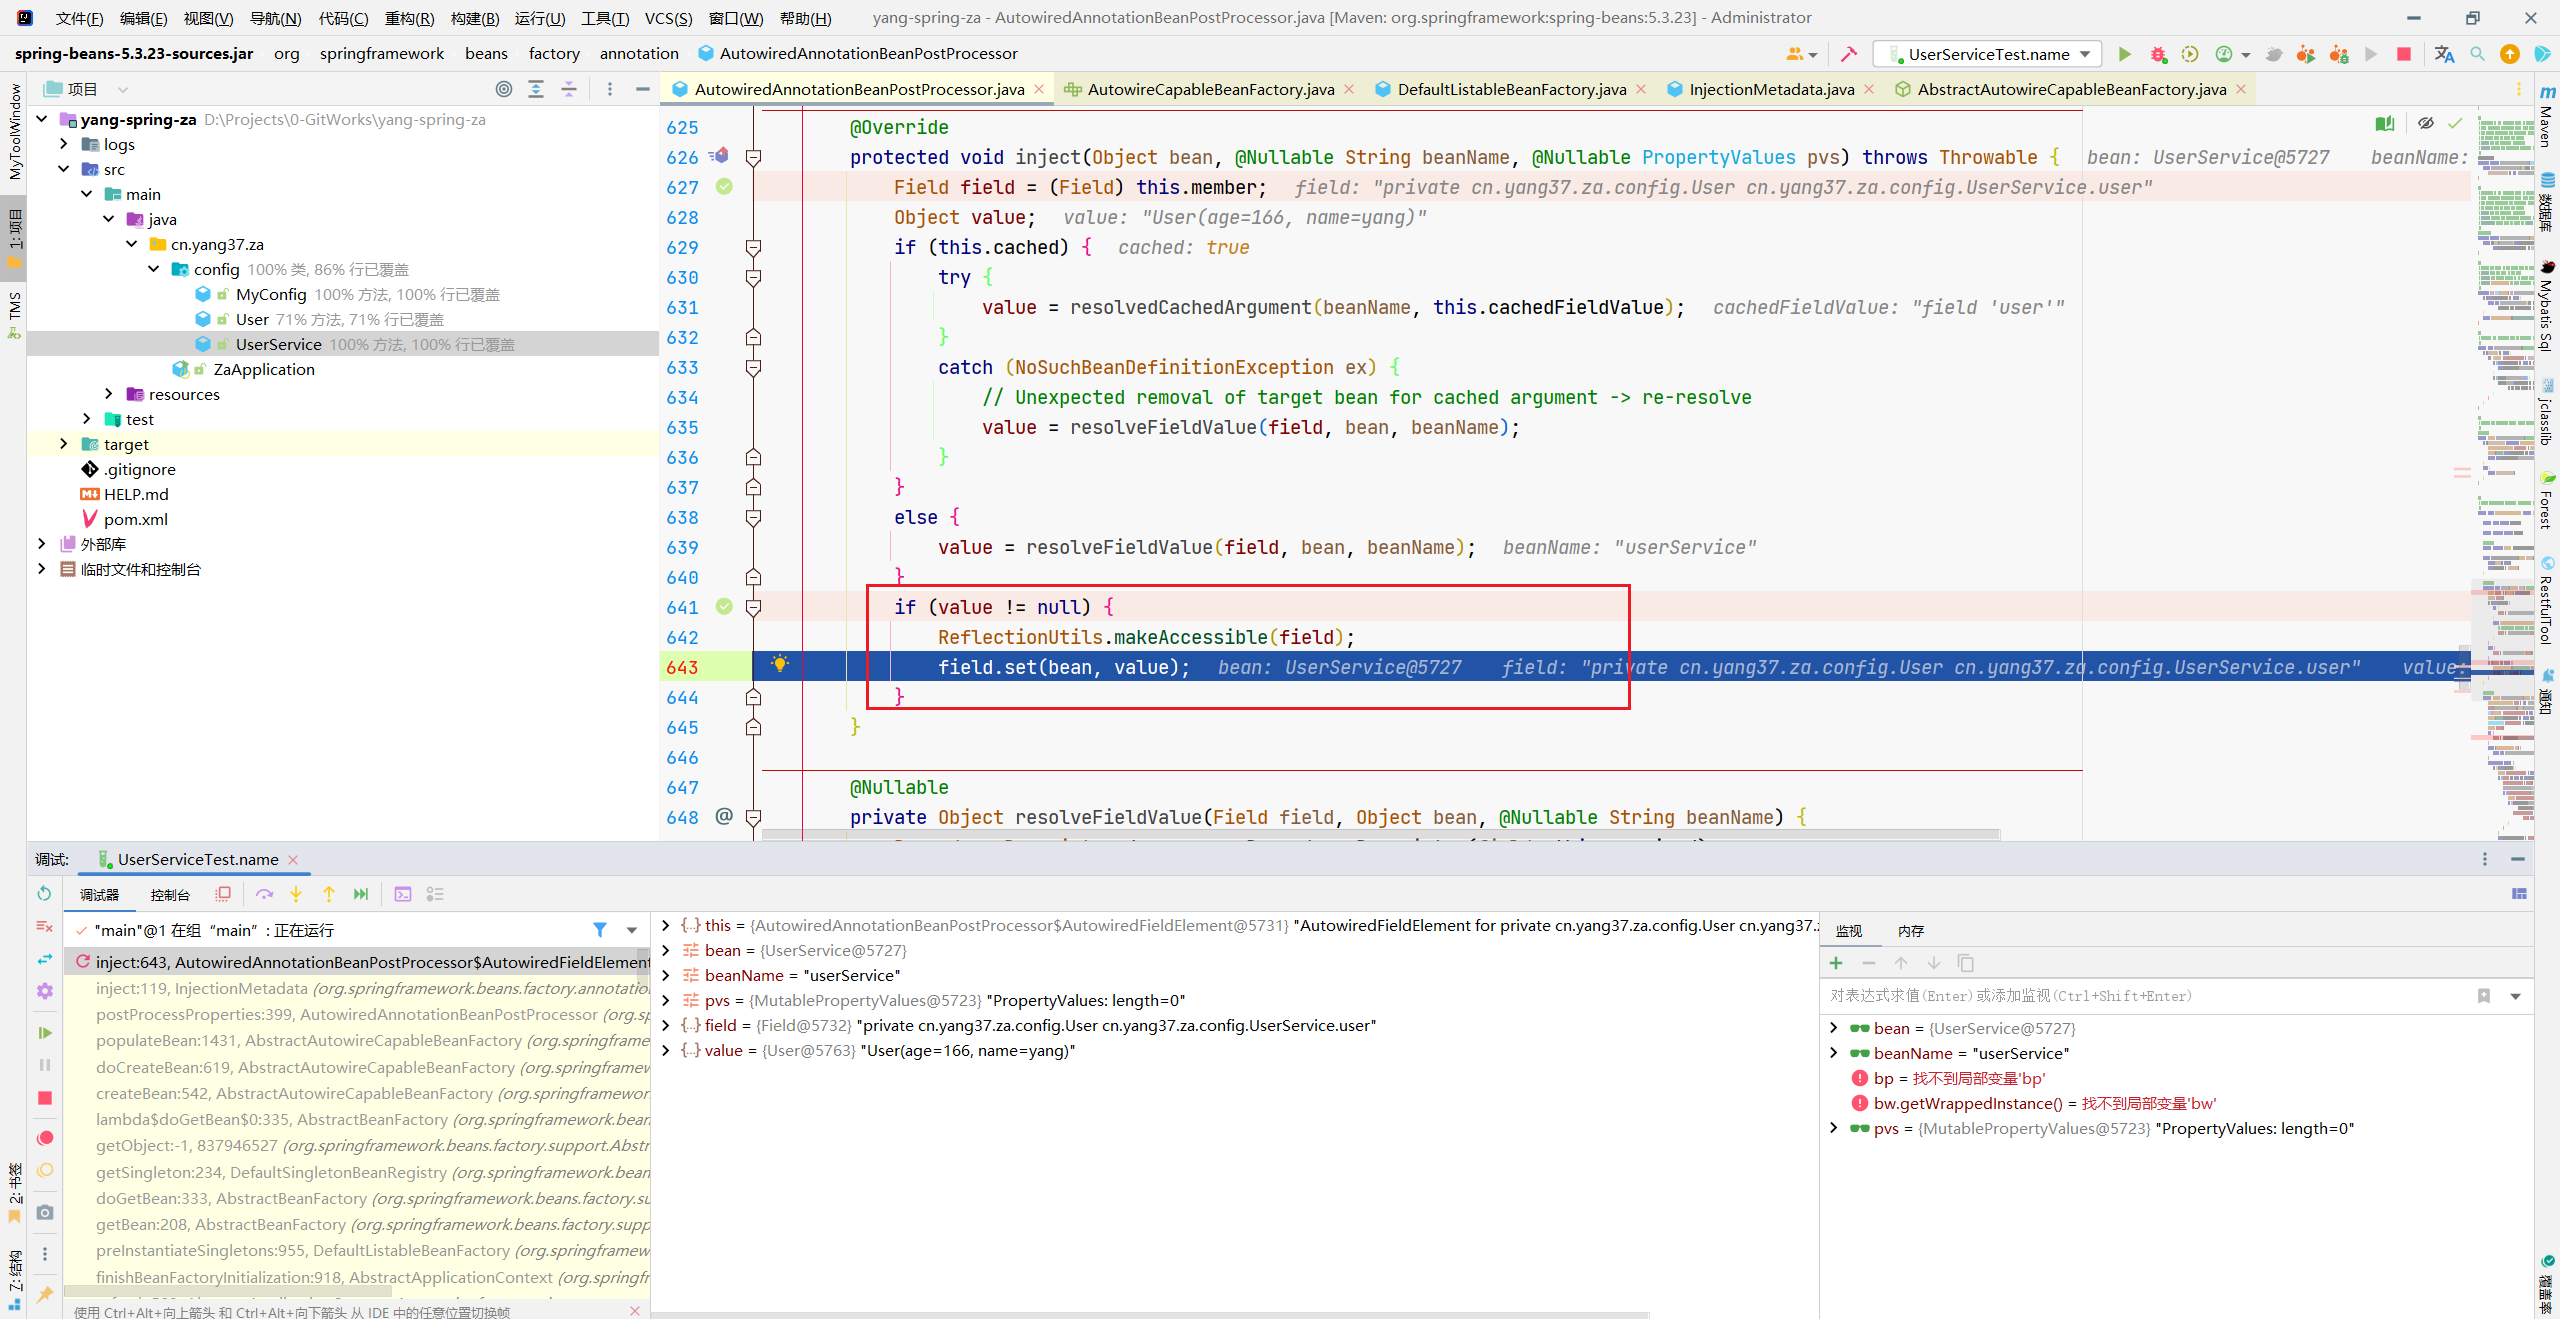Screen dimensions: 2560x1319
Task: Click annotation breadcrumb in navigation bar
Action: 639,53
